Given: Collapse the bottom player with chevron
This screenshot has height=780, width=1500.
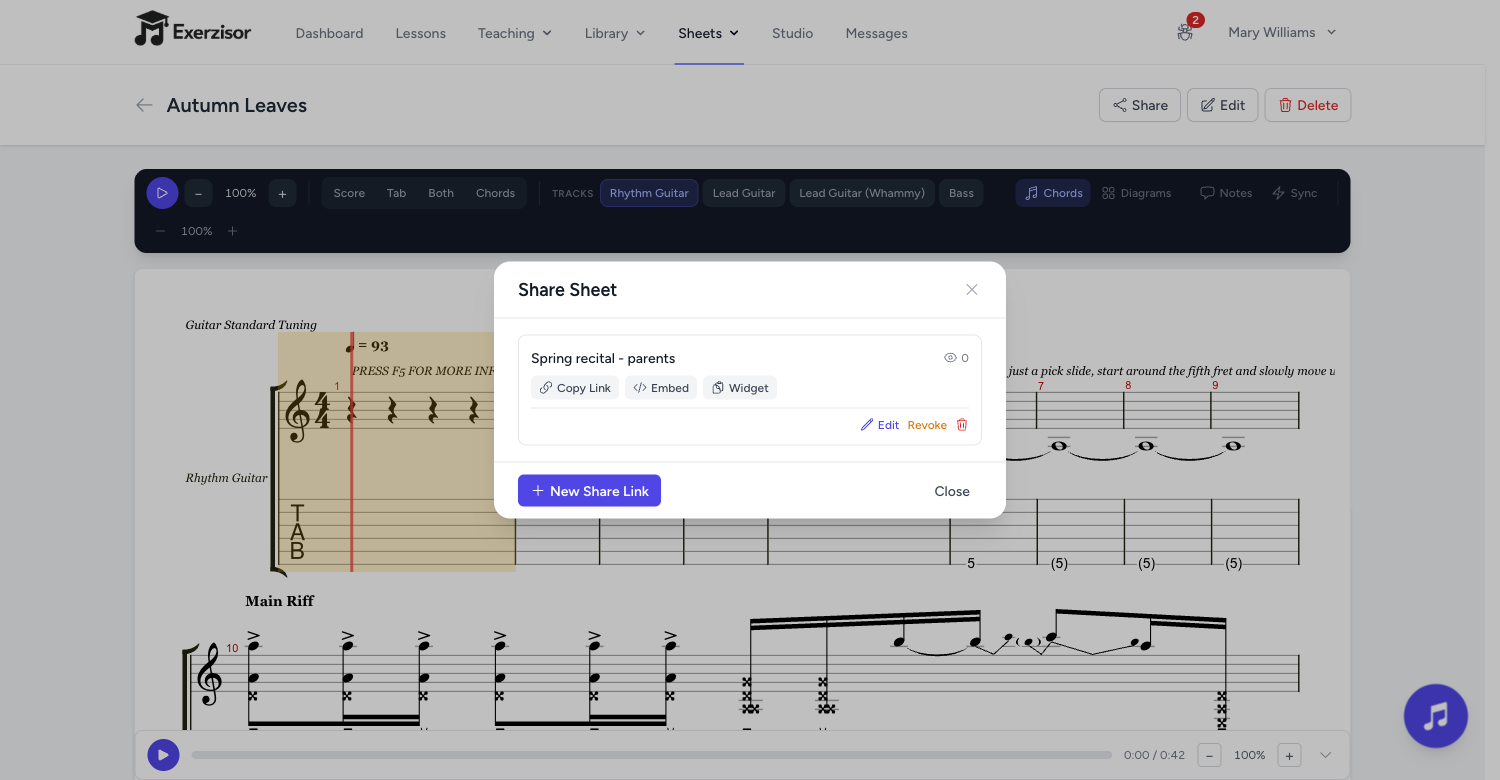Looking at the screenshot, I should pyautogui.click(x=1326, y=755).
